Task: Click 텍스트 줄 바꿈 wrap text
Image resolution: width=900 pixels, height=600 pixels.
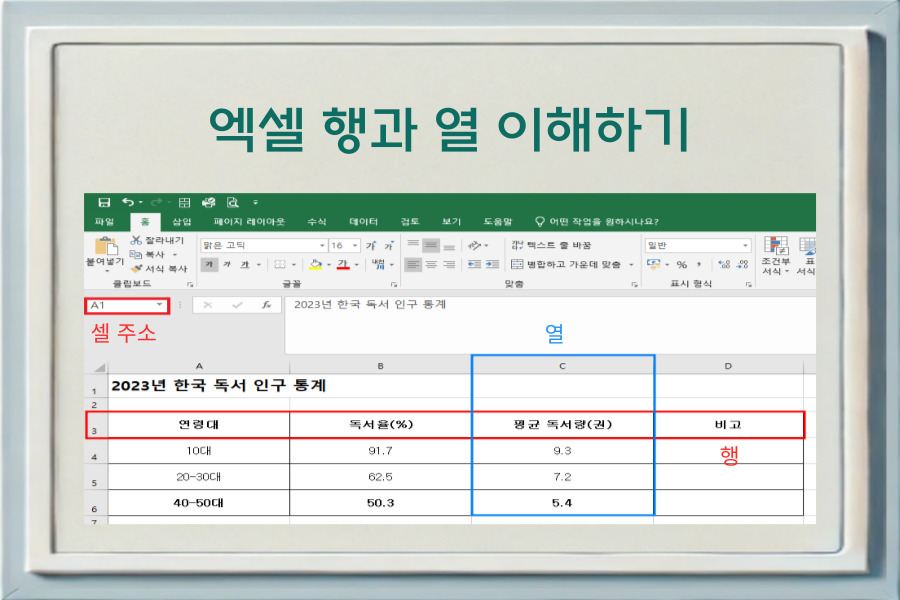Action: [x=551, y=245]
